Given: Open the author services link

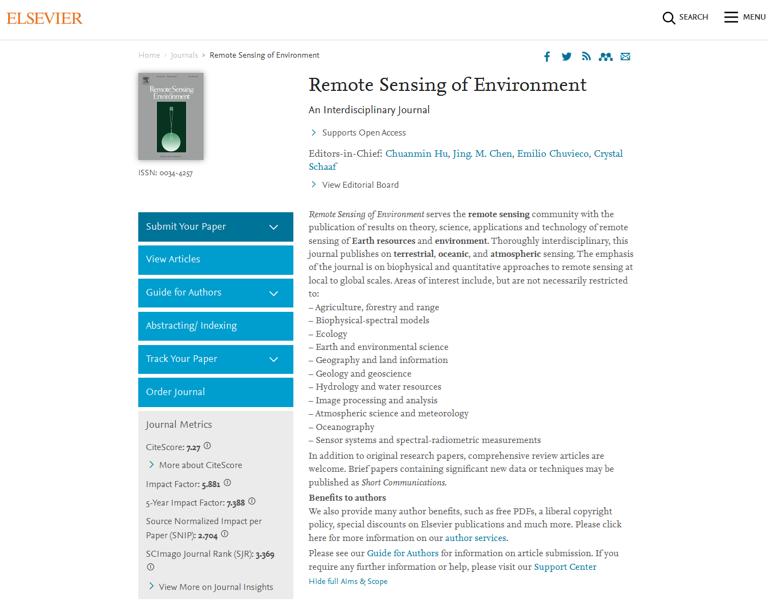Looking at the screenshot, I should coord(475,538).
